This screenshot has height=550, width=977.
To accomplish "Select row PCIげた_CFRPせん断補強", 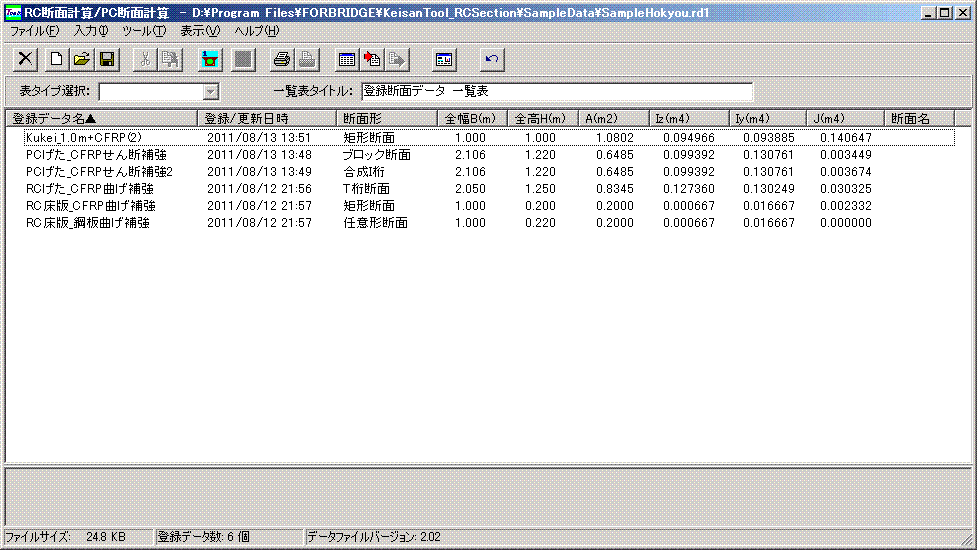I will point(489,154).
